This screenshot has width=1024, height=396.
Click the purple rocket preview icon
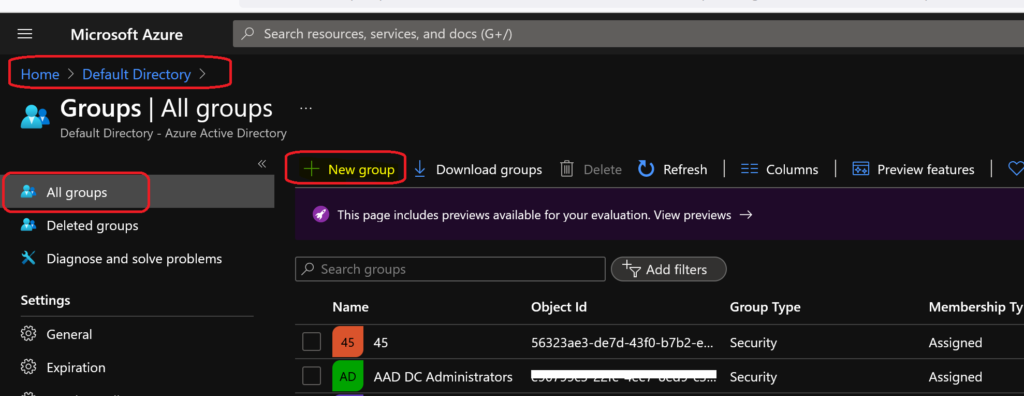pyautogui.click(x=321, y=214)
